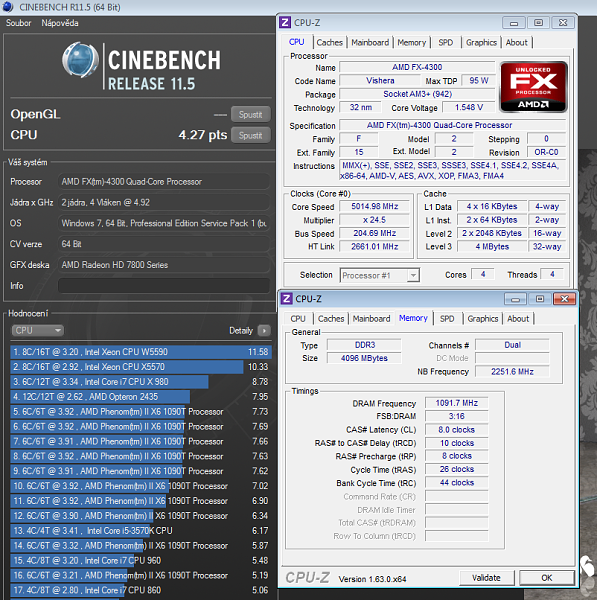
Task: Switch to SPD tab in lower CPU-Z window
Action: [447, 319]
